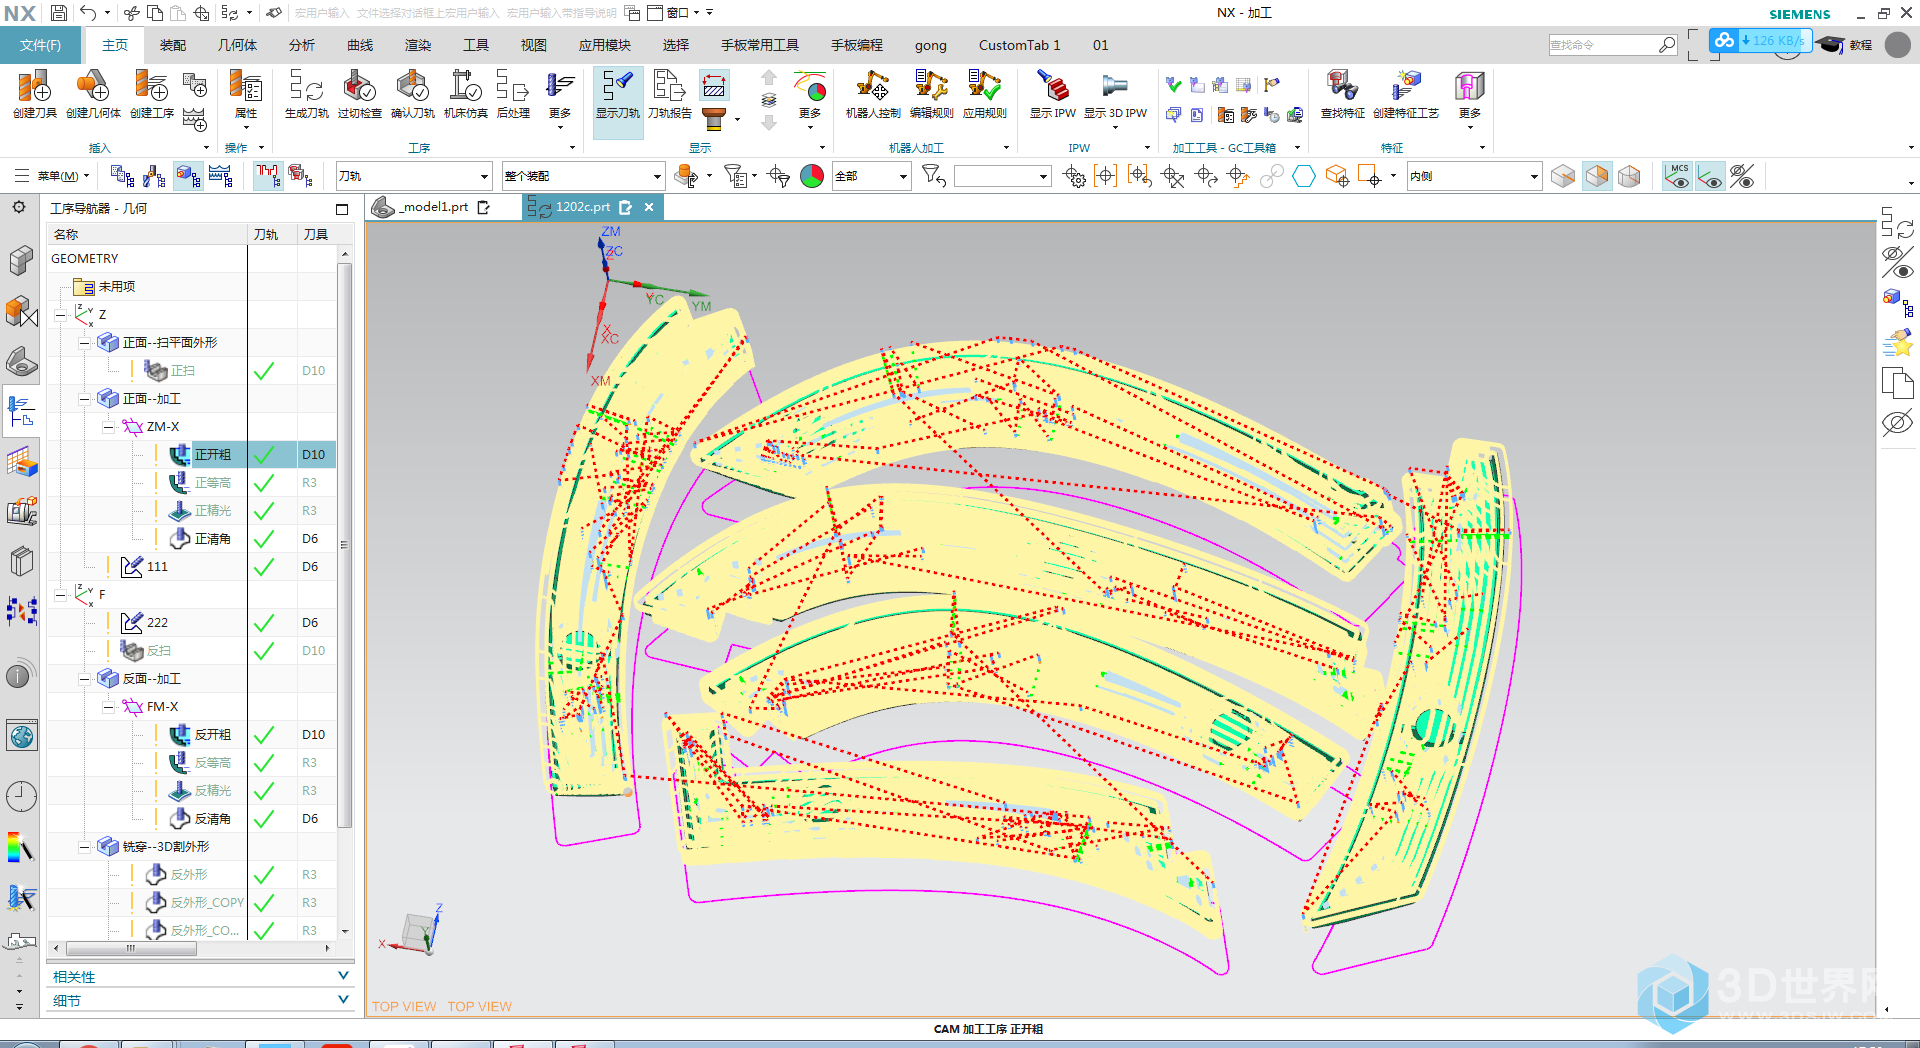Open the 菜单(M) menu dropdown
The image size is (1920, 1048).
pos(52,176)
